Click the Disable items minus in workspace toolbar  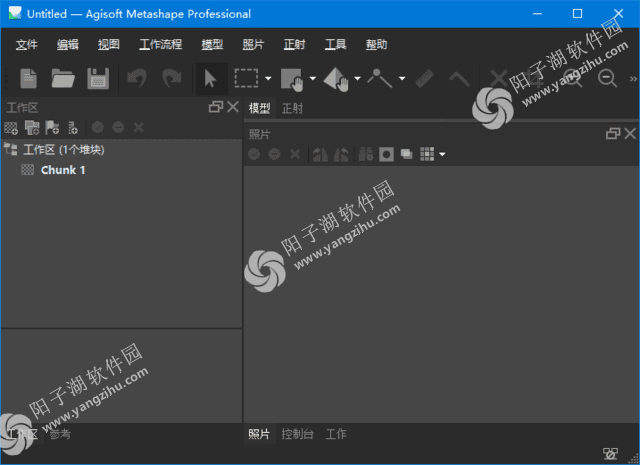(118, 127)
